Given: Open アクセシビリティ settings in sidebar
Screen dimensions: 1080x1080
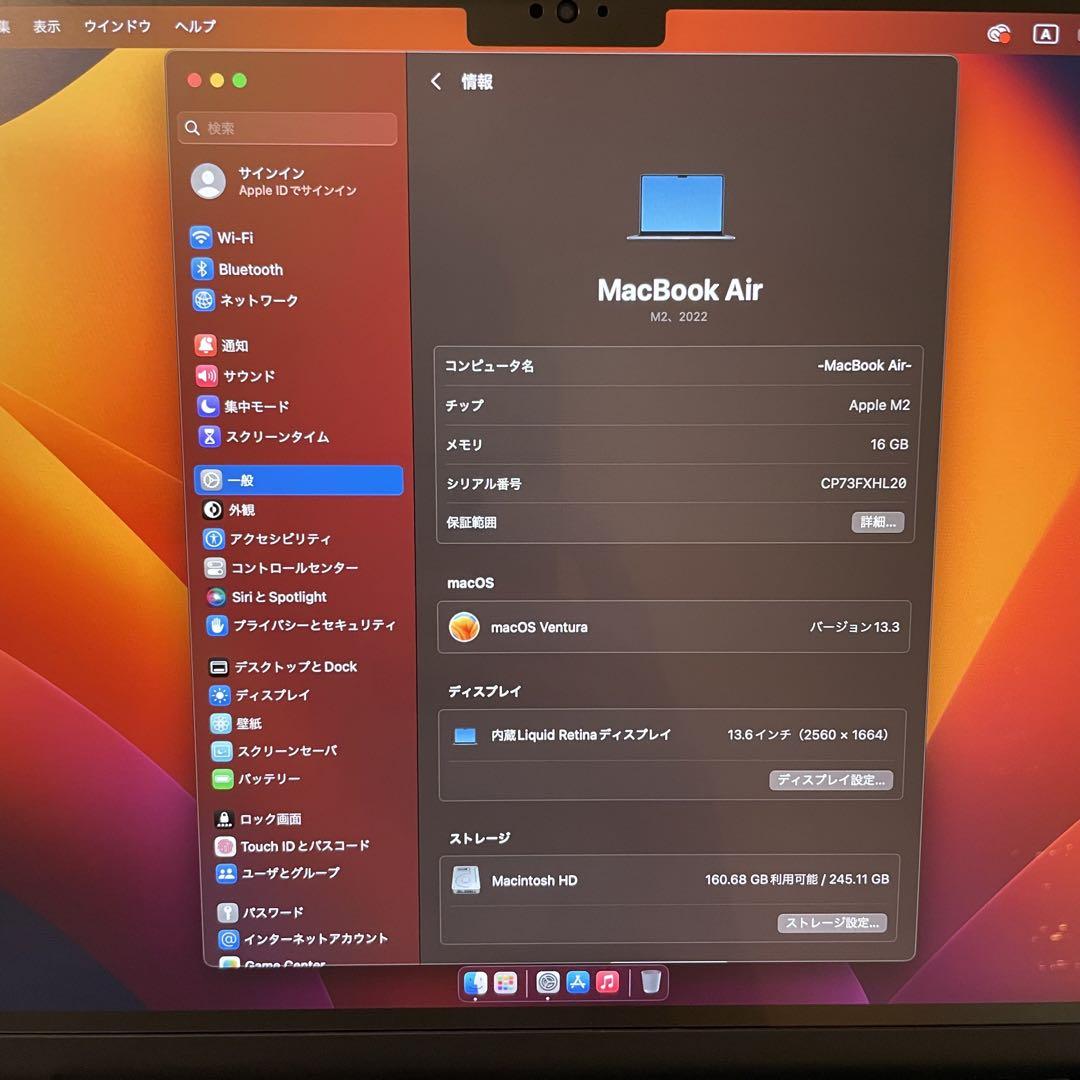Looking at the screenshot, I should (x=267, y=539).
